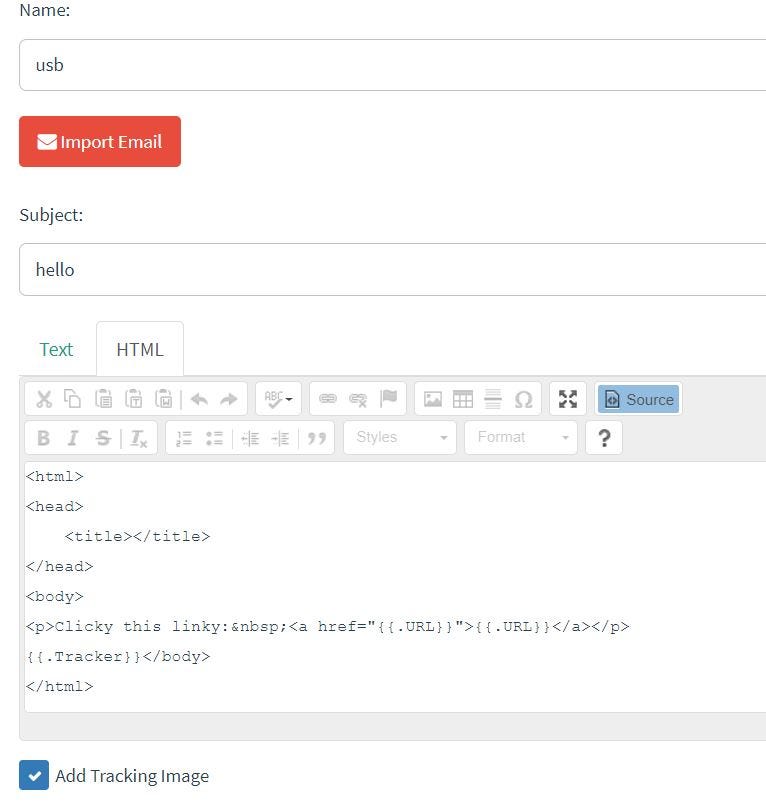Image resolution: width=766 pixels, height=806 pixels.
Task: Click the Maximize editor icon
Action: [x=568, y=399]
